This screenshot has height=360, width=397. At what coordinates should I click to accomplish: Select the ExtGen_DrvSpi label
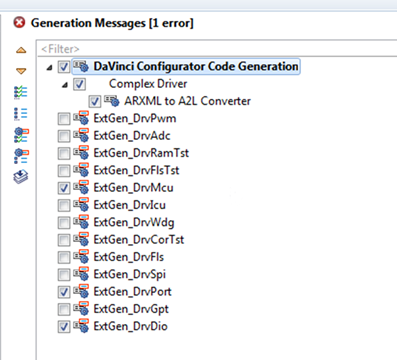click(129, 274)
